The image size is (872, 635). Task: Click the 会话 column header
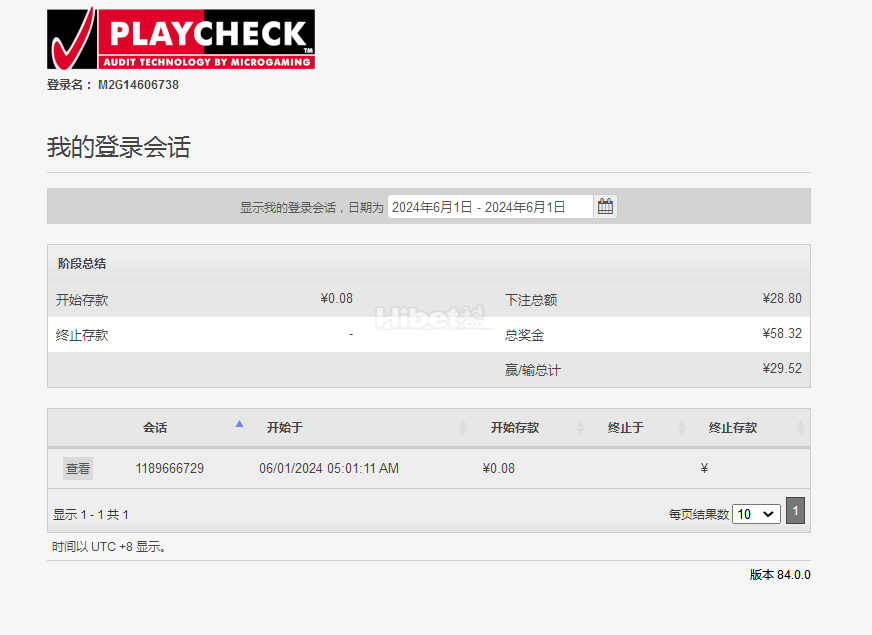pyautogui.click(x=155, y=428)
